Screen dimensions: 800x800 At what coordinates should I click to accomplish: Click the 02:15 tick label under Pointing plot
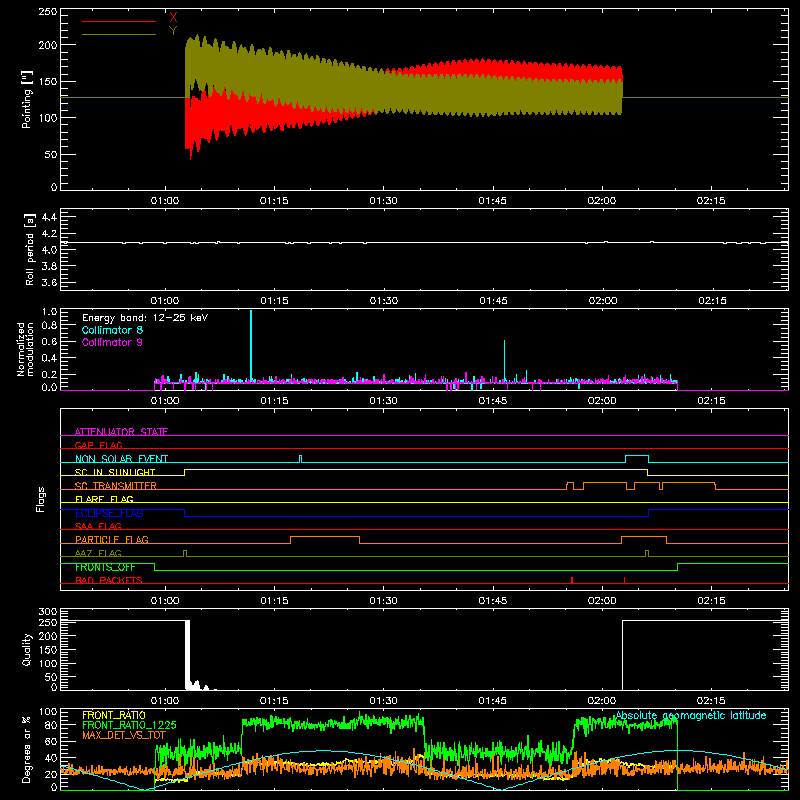coord(711,201)
